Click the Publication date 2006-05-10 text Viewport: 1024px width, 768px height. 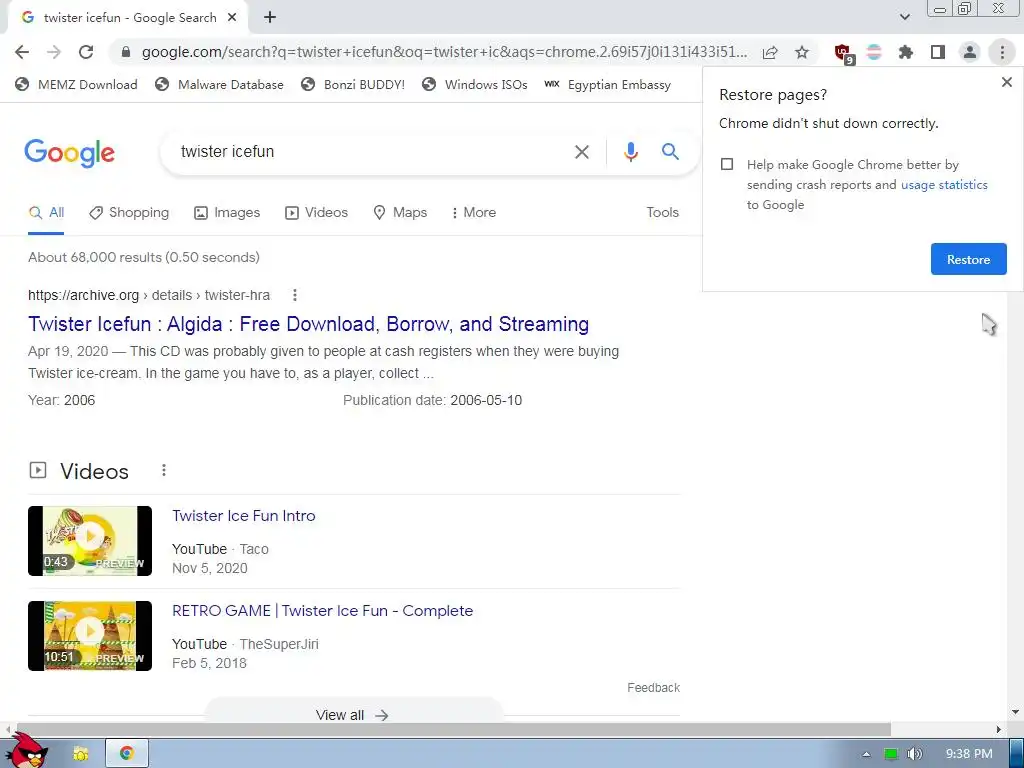click(432, 400)
